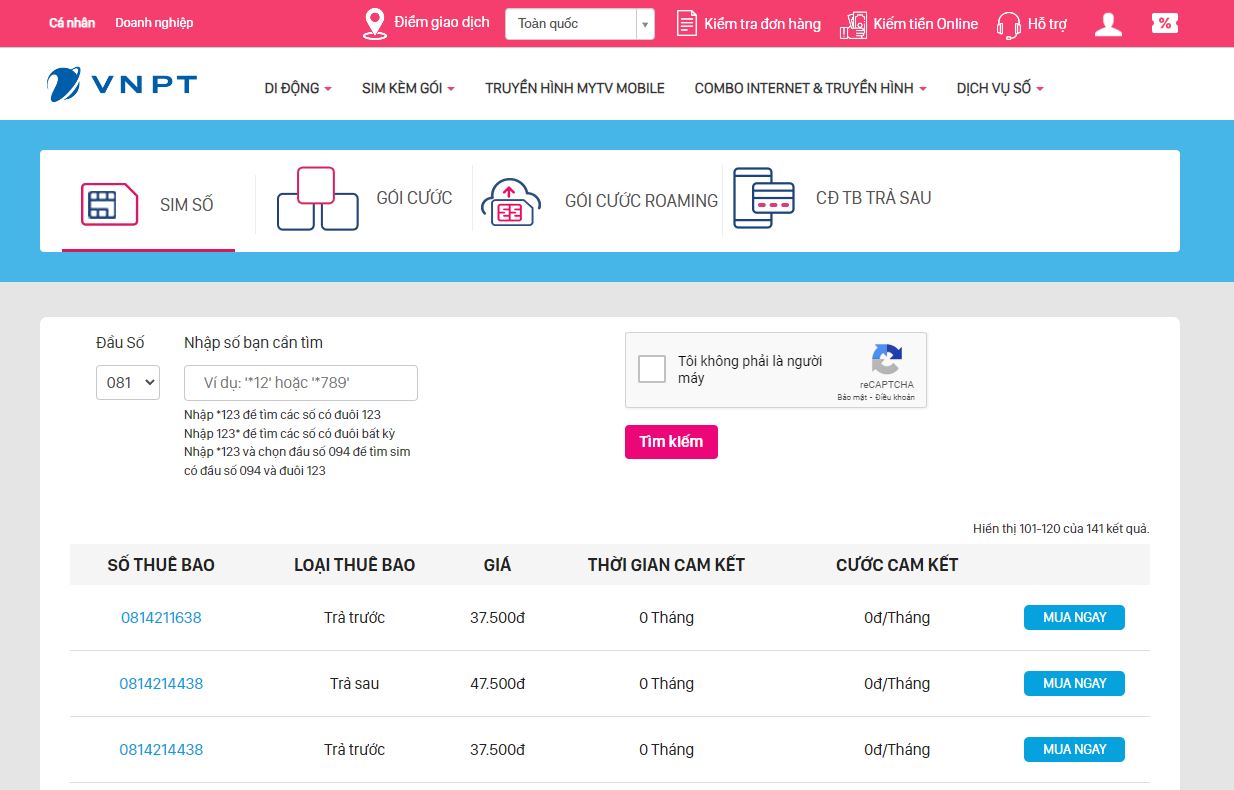Open the Đầu Số 081 prefix dropdown
The height and width of the screenshot is (790, 1234).
pos(128,382)
